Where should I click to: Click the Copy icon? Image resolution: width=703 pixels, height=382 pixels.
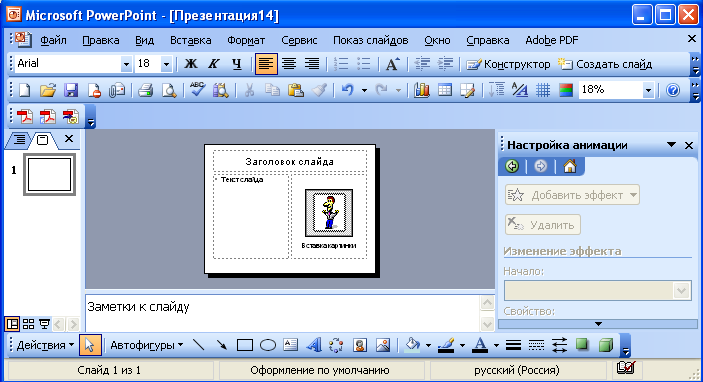pos(272,90)
